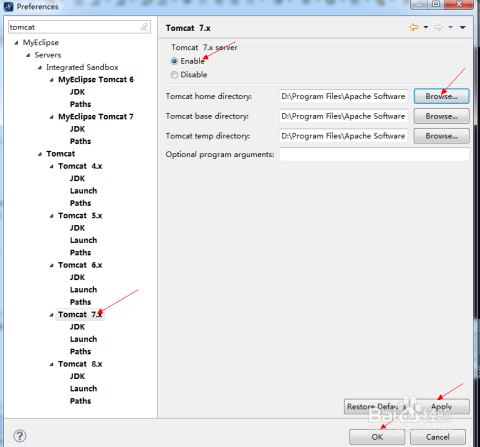Click the help question mark icon

(20, 436)
